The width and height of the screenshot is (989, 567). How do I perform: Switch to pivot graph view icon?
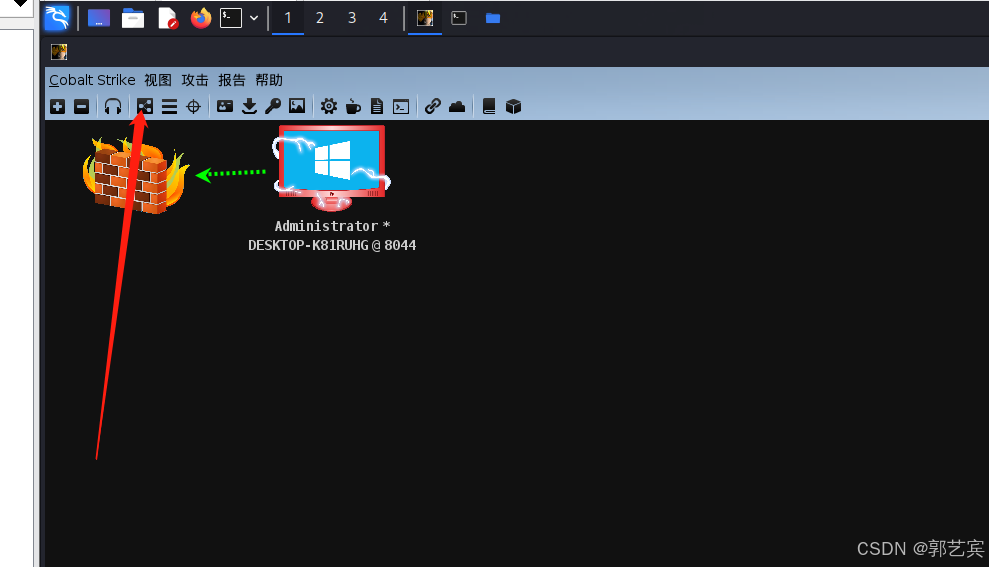tap(145, 107)
